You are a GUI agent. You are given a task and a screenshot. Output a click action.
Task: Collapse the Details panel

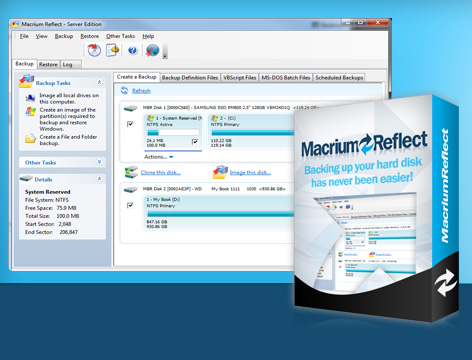[99, 179]
